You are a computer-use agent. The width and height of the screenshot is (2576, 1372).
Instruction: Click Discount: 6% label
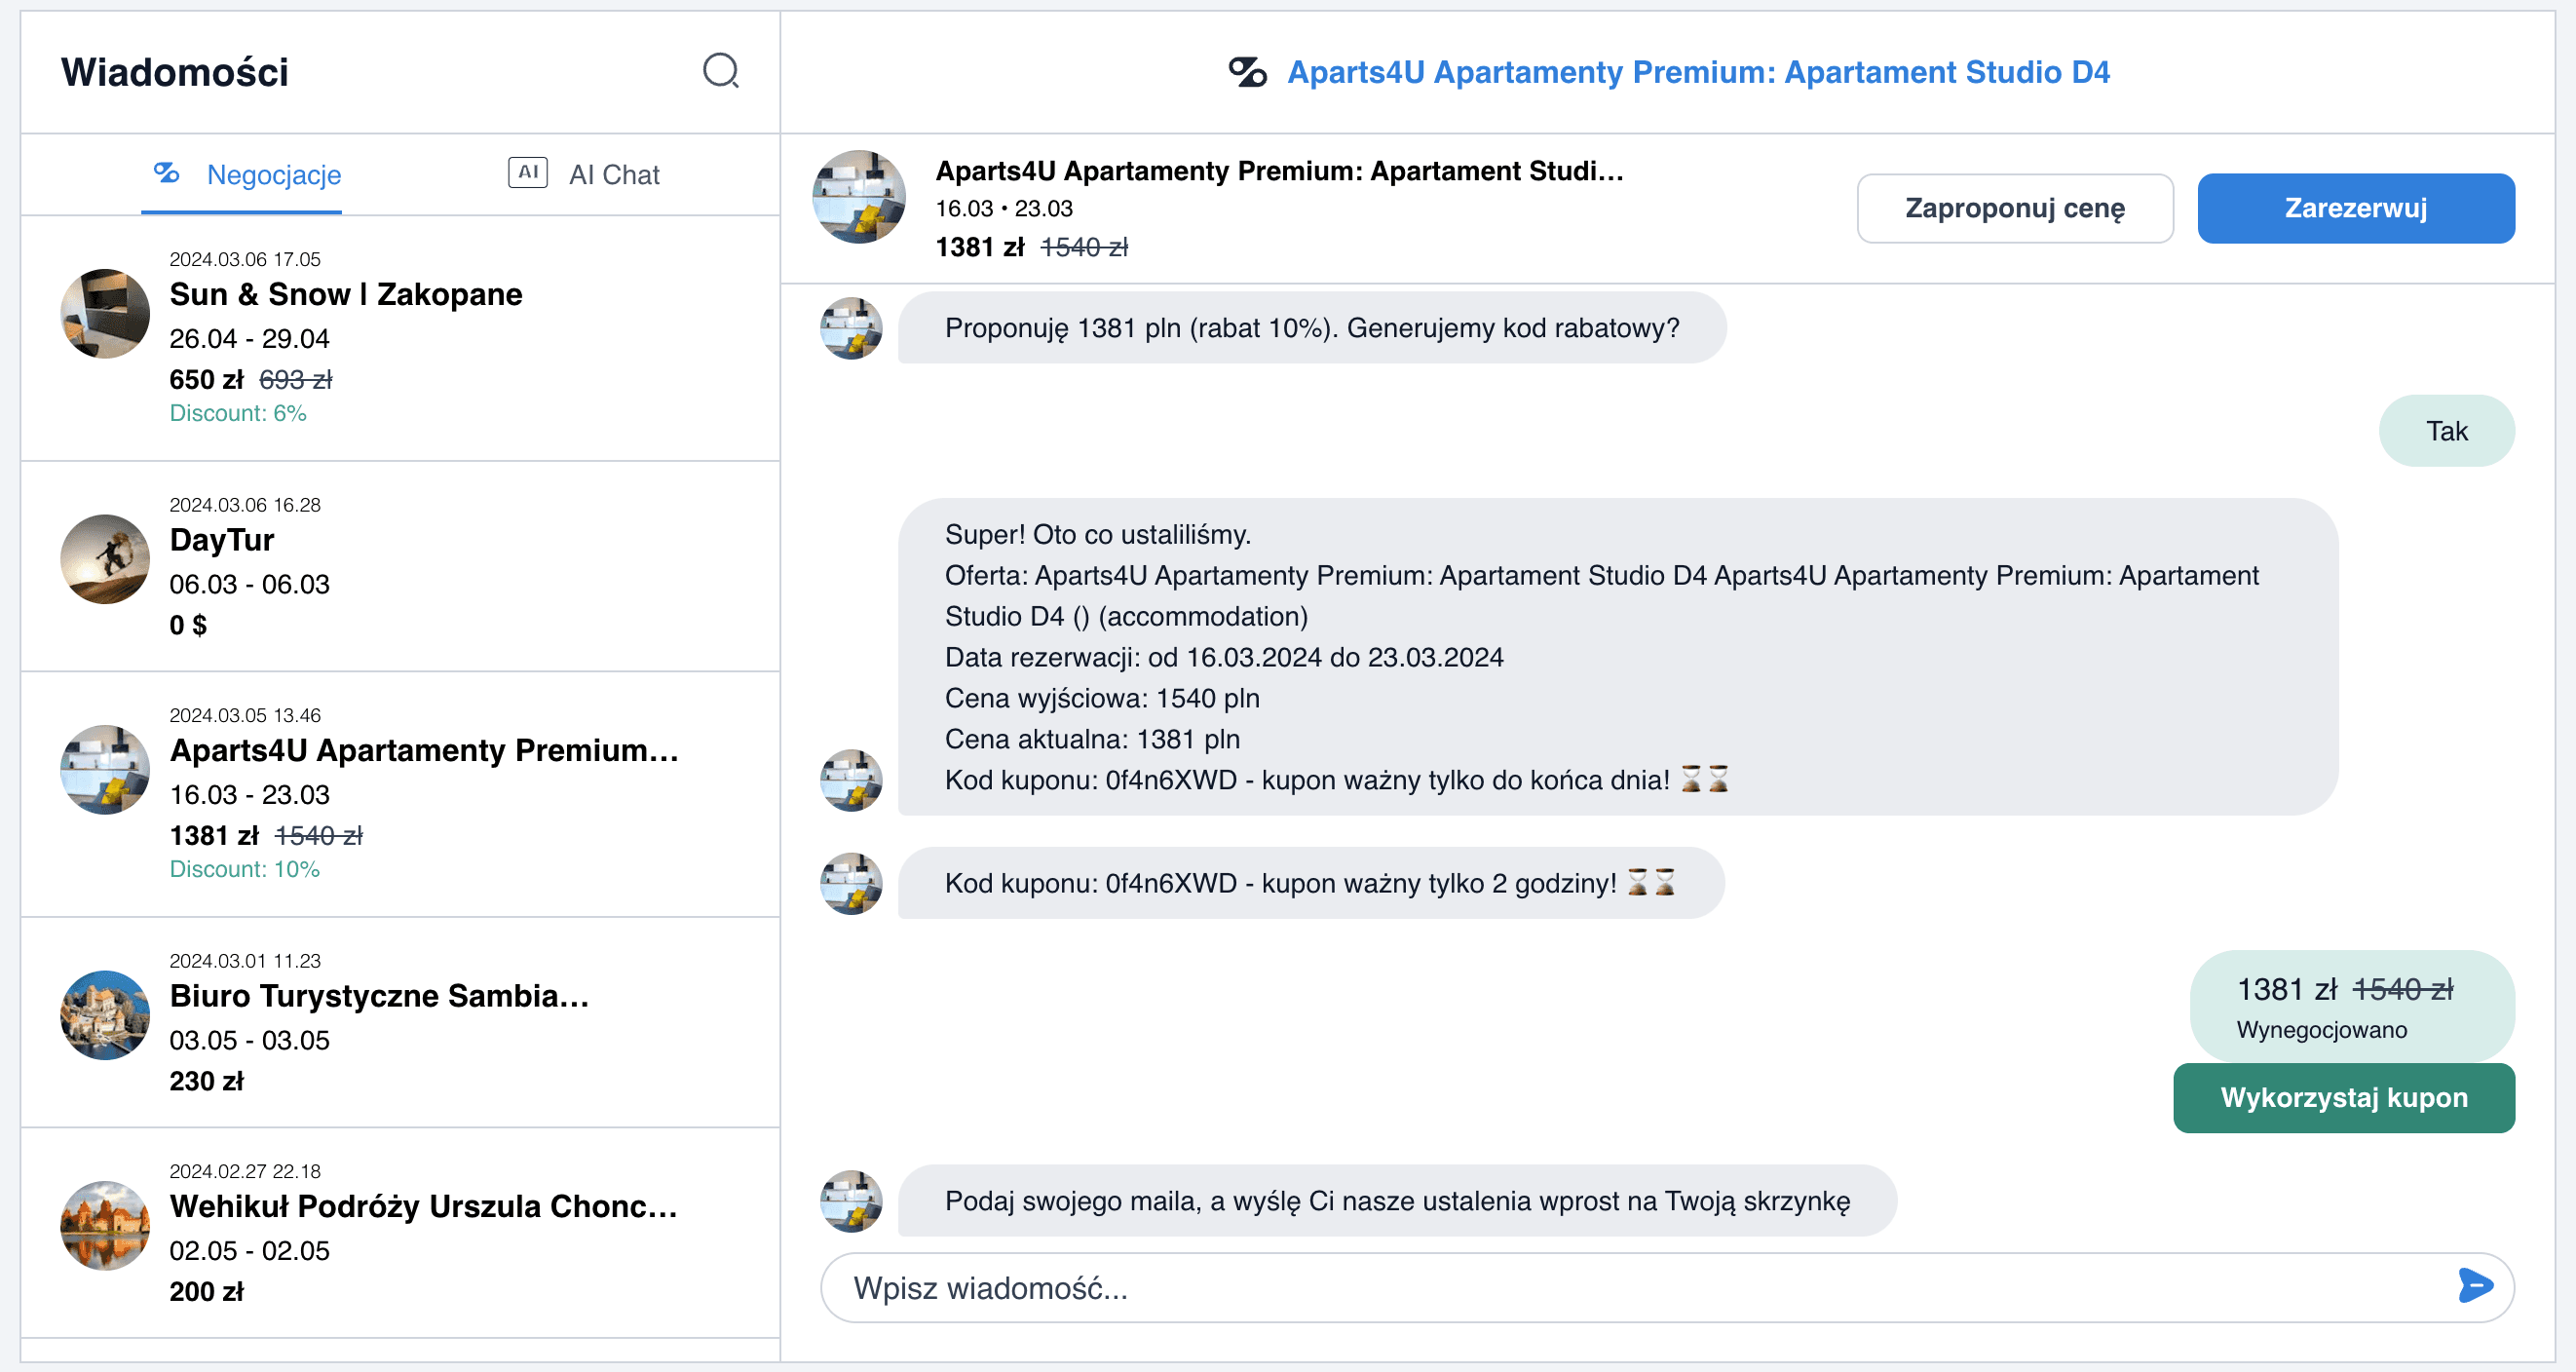[238, 413]
